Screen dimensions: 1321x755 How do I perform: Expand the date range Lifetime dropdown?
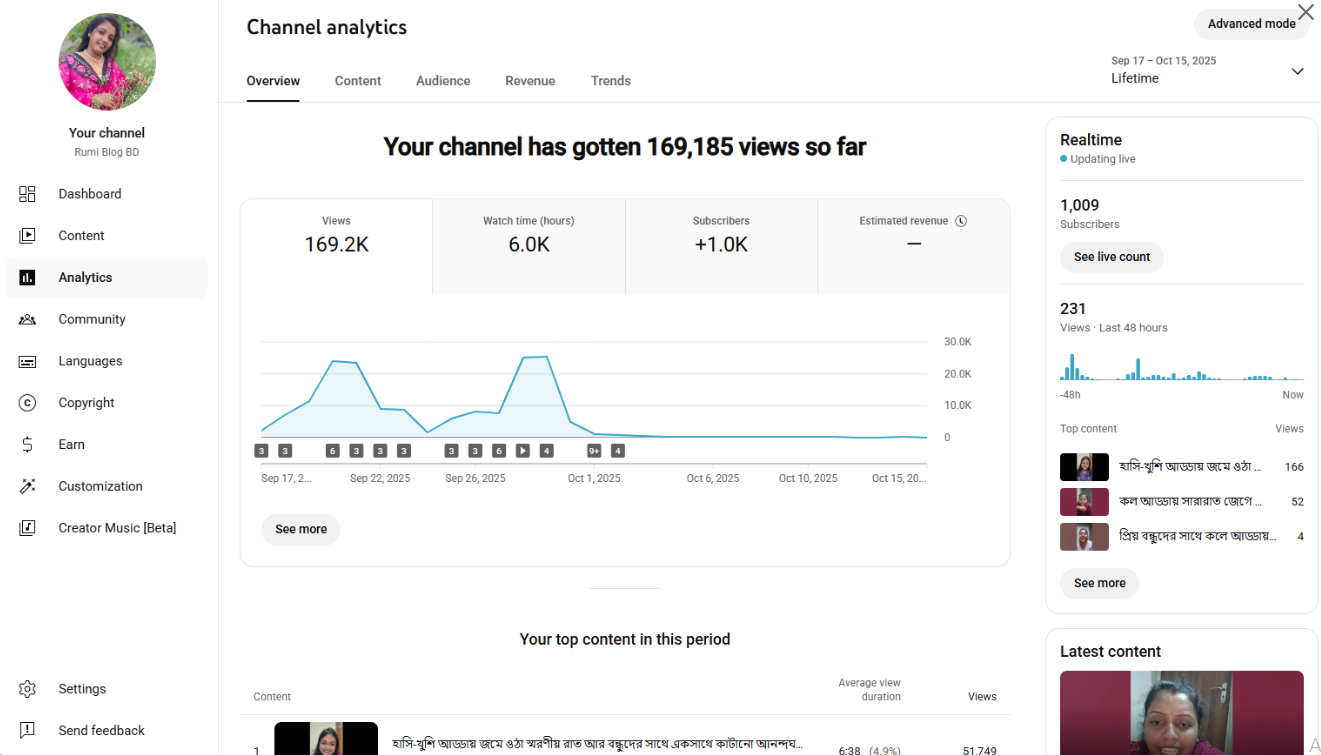(1297, 71)
